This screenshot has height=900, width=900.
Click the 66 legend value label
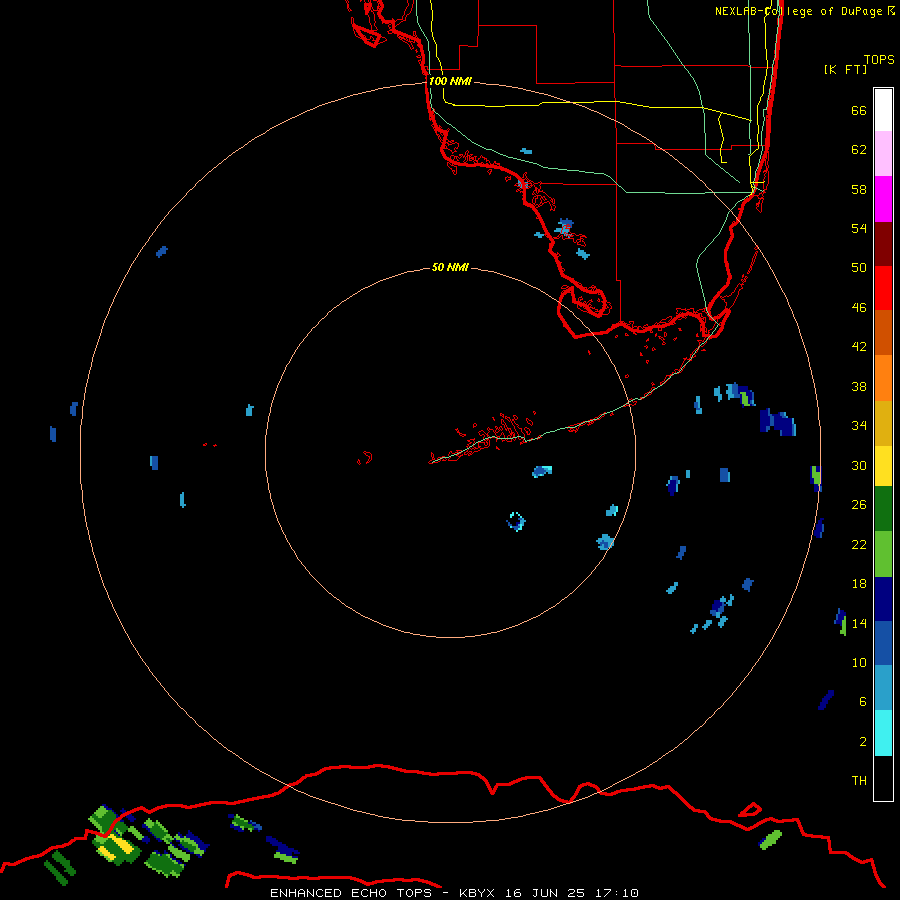click(859, 110)
